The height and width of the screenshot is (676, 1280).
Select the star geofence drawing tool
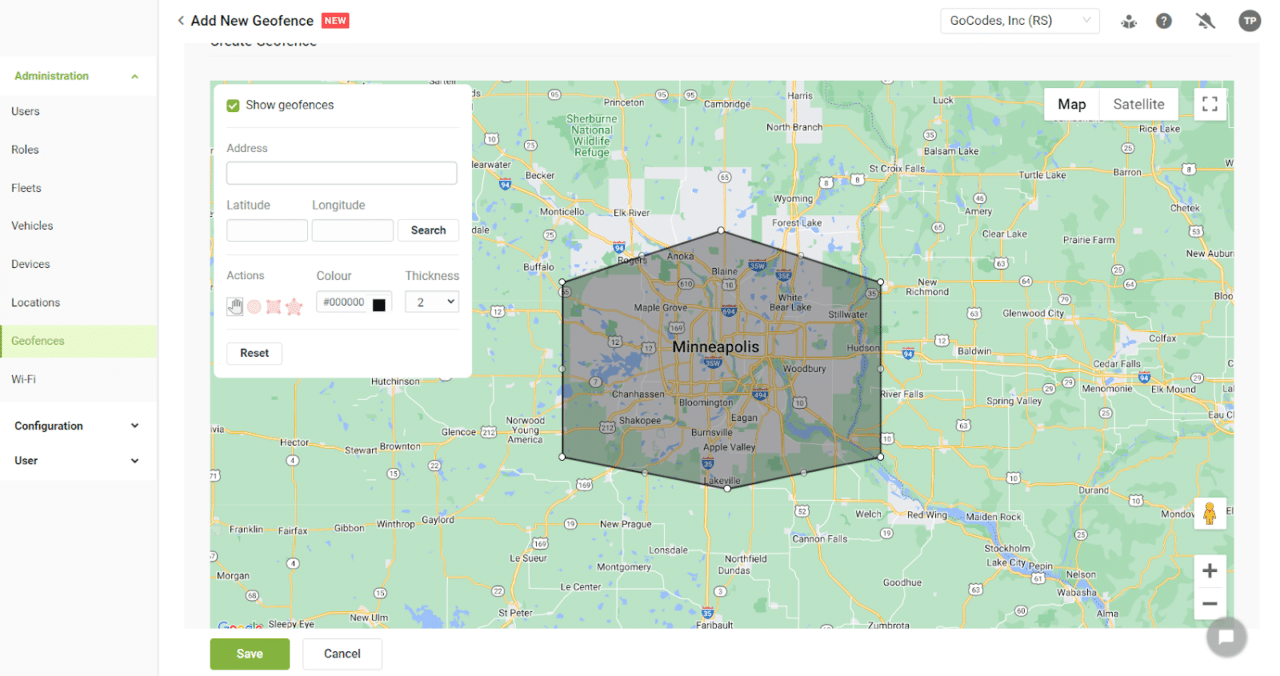[294, 306]
